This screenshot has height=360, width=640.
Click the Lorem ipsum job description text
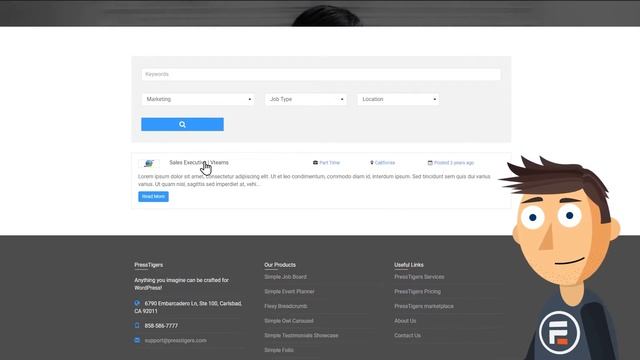pos(314,180)
